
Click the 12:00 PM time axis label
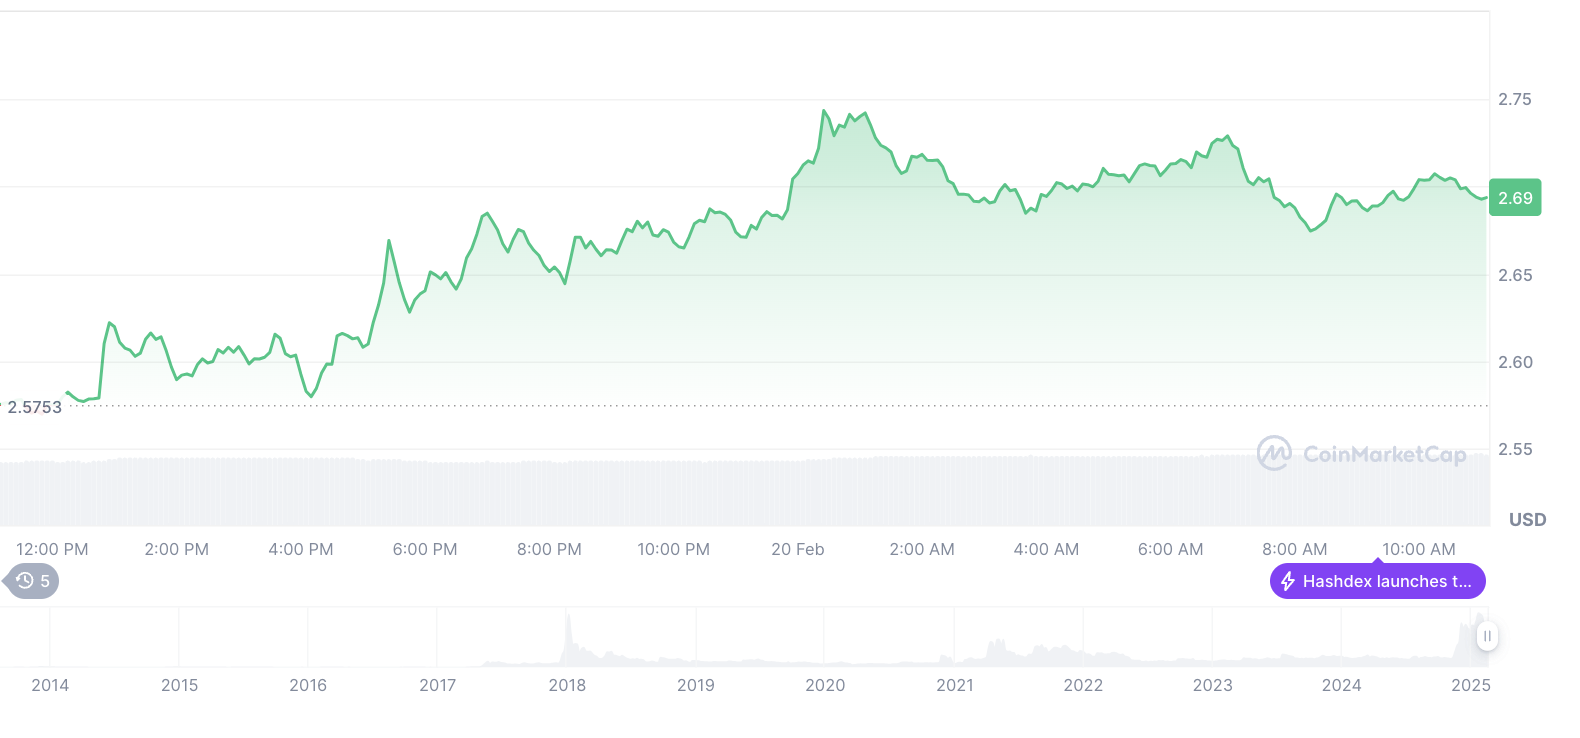(52, 549)
